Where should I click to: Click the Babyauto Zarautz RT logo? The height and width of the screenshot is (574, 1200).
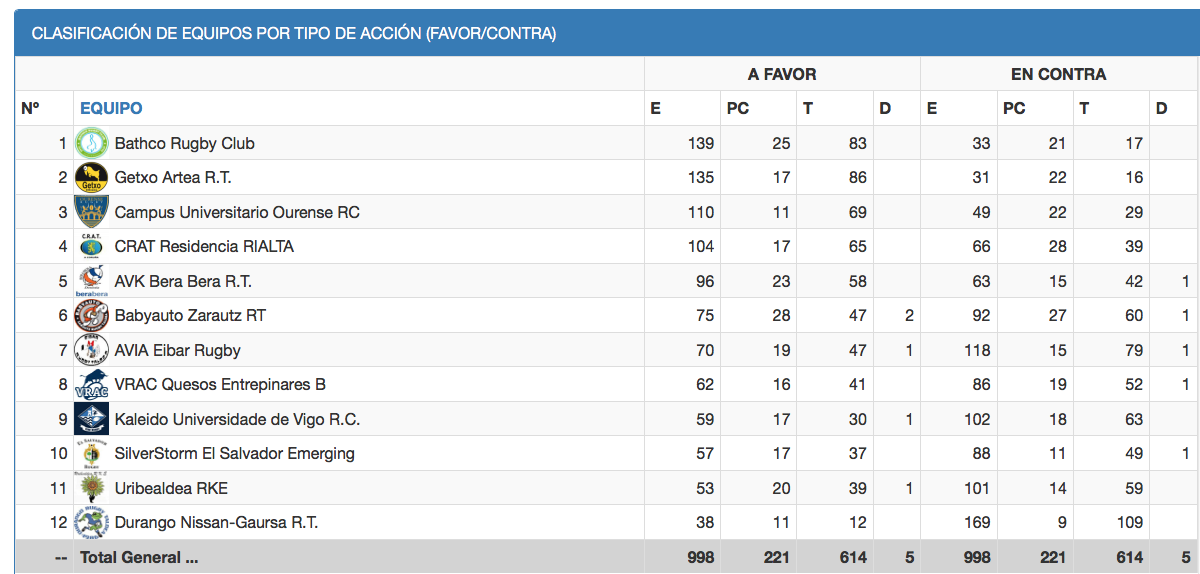point(92,316)
